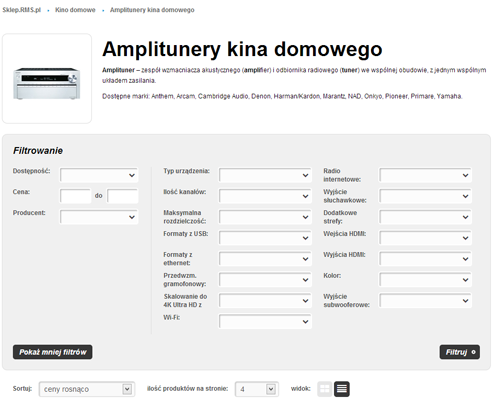Open Formaty z ethernet dropdown
This screenshot has width=492, height=403.
(x=265, y=259)
